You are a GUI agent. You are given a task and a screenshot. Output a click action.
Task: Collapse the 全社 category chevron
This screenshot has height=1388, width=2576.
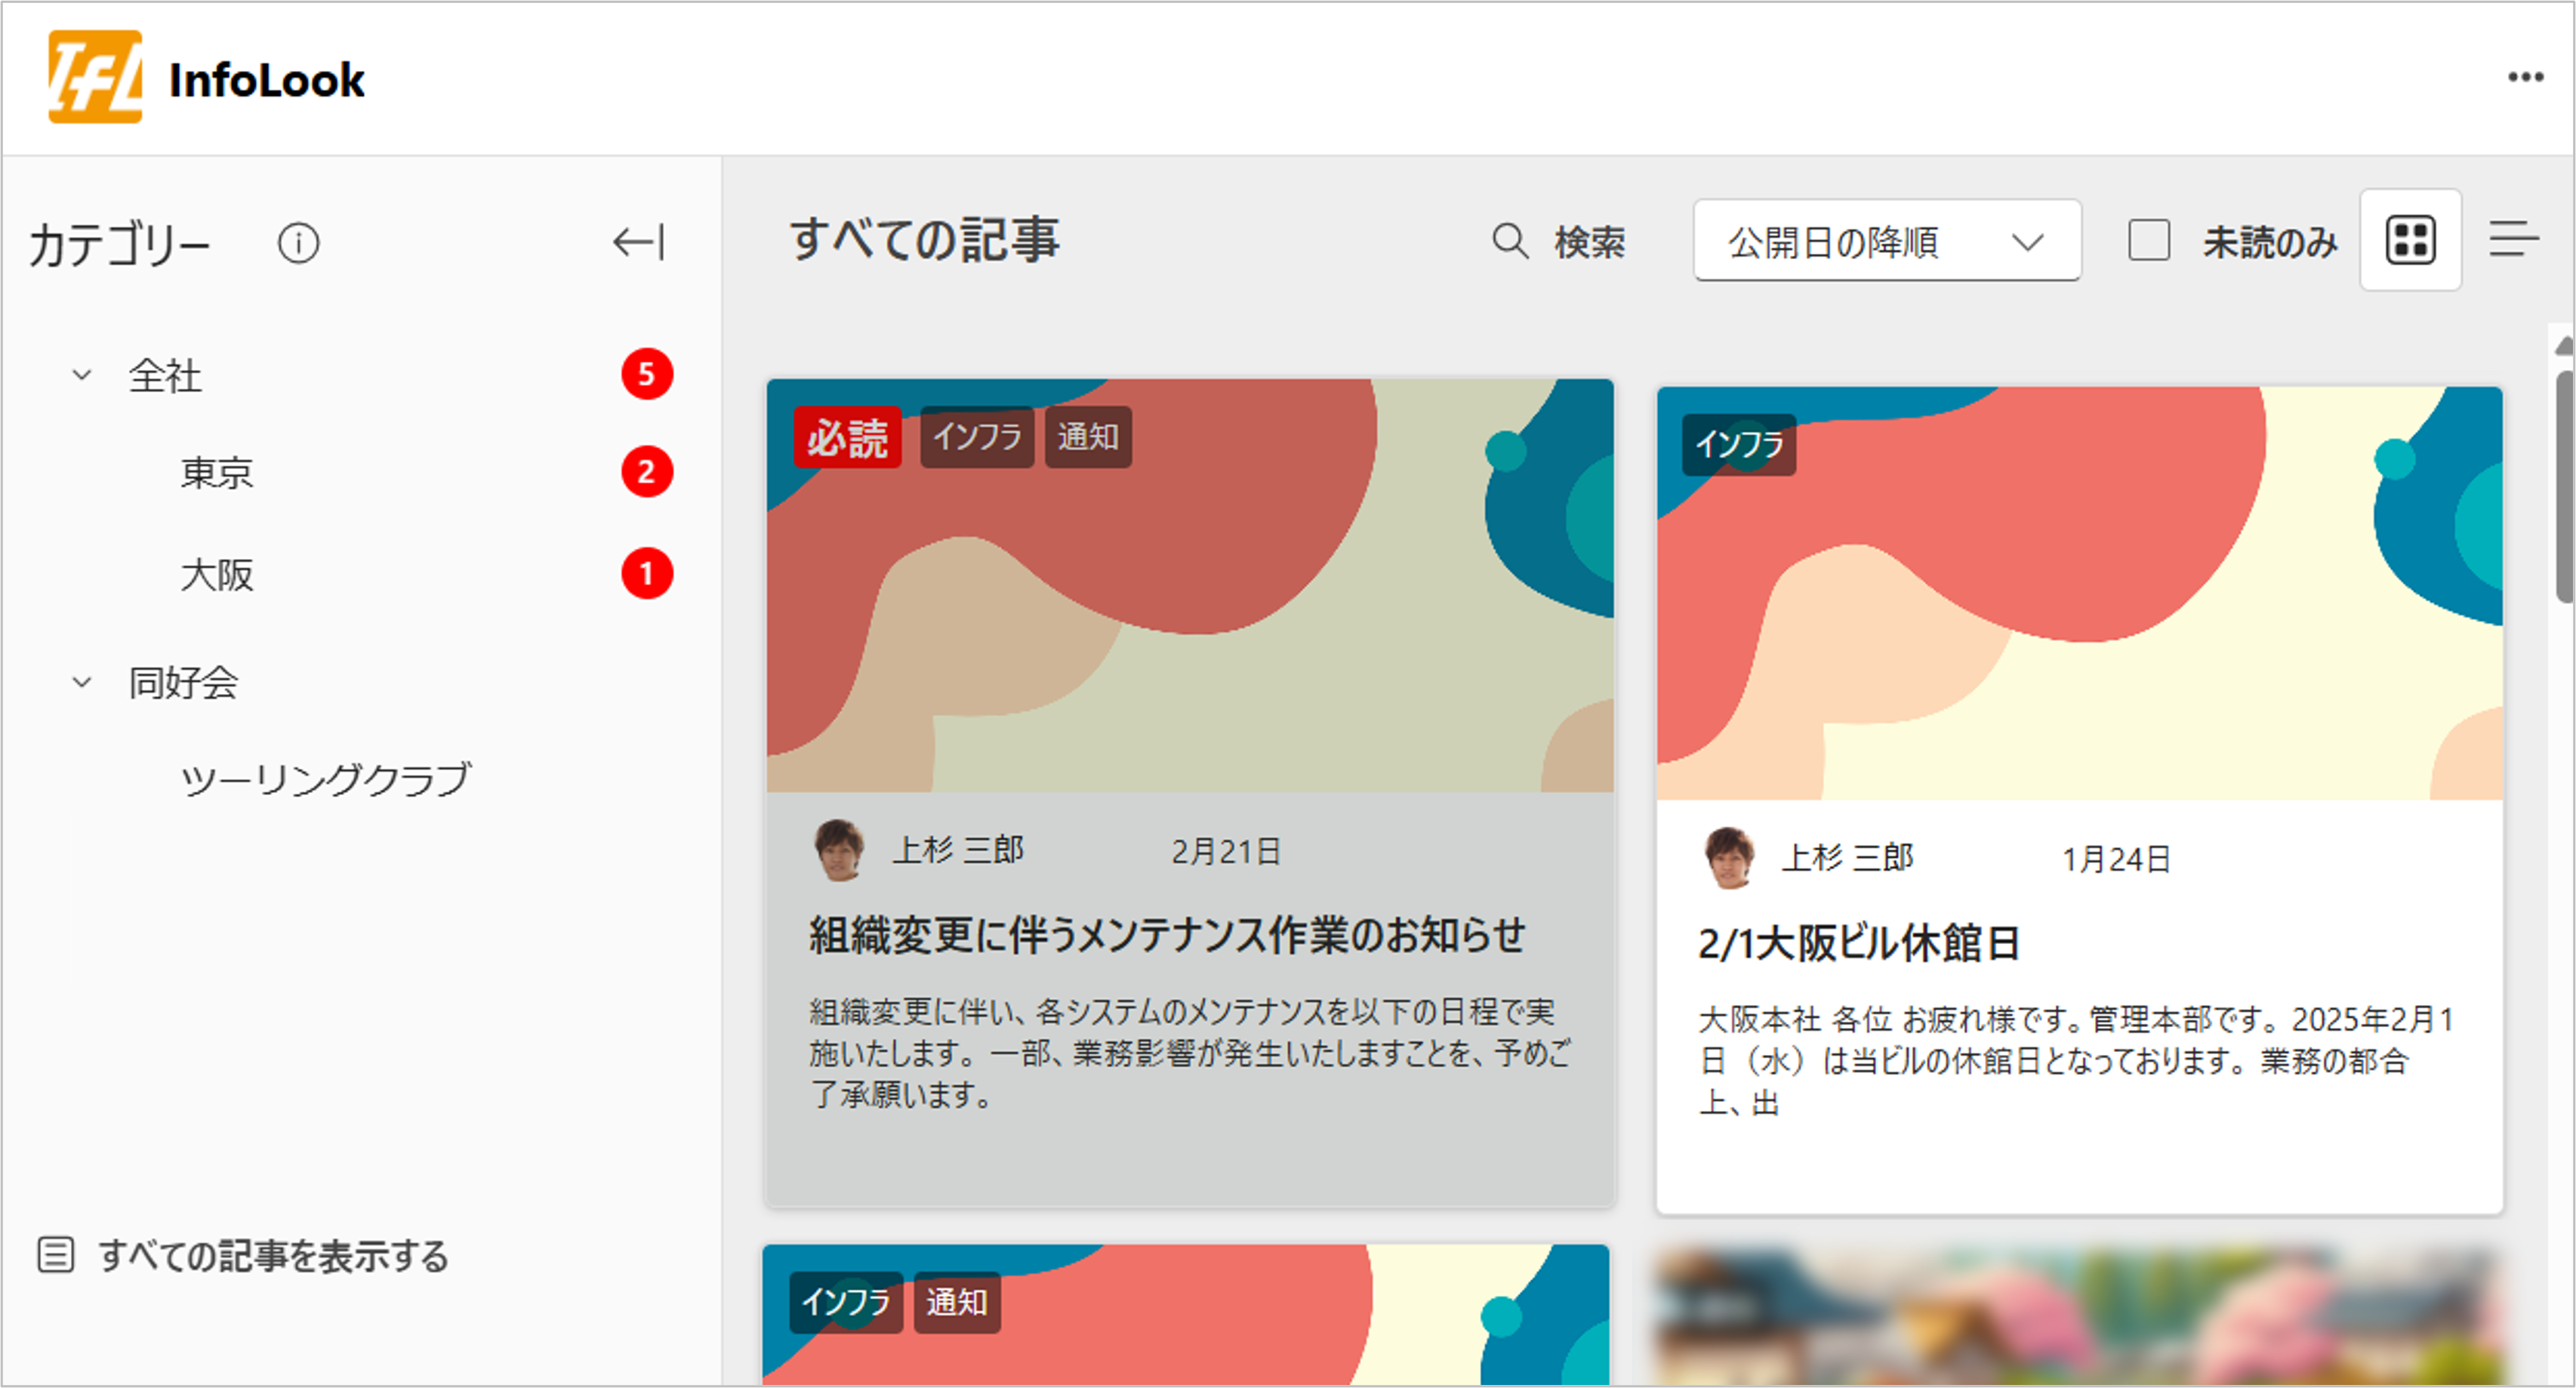pos(82,375)
